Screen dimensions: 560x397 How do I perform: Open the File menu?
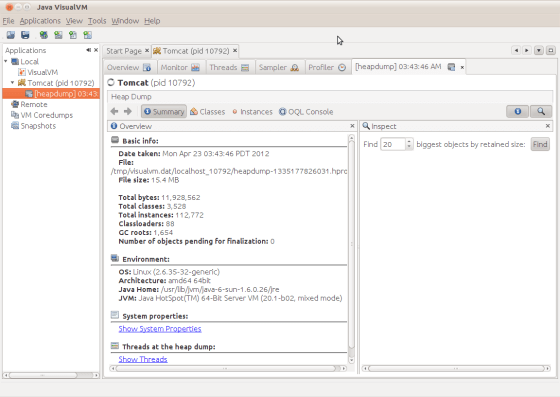pos(8,21)
